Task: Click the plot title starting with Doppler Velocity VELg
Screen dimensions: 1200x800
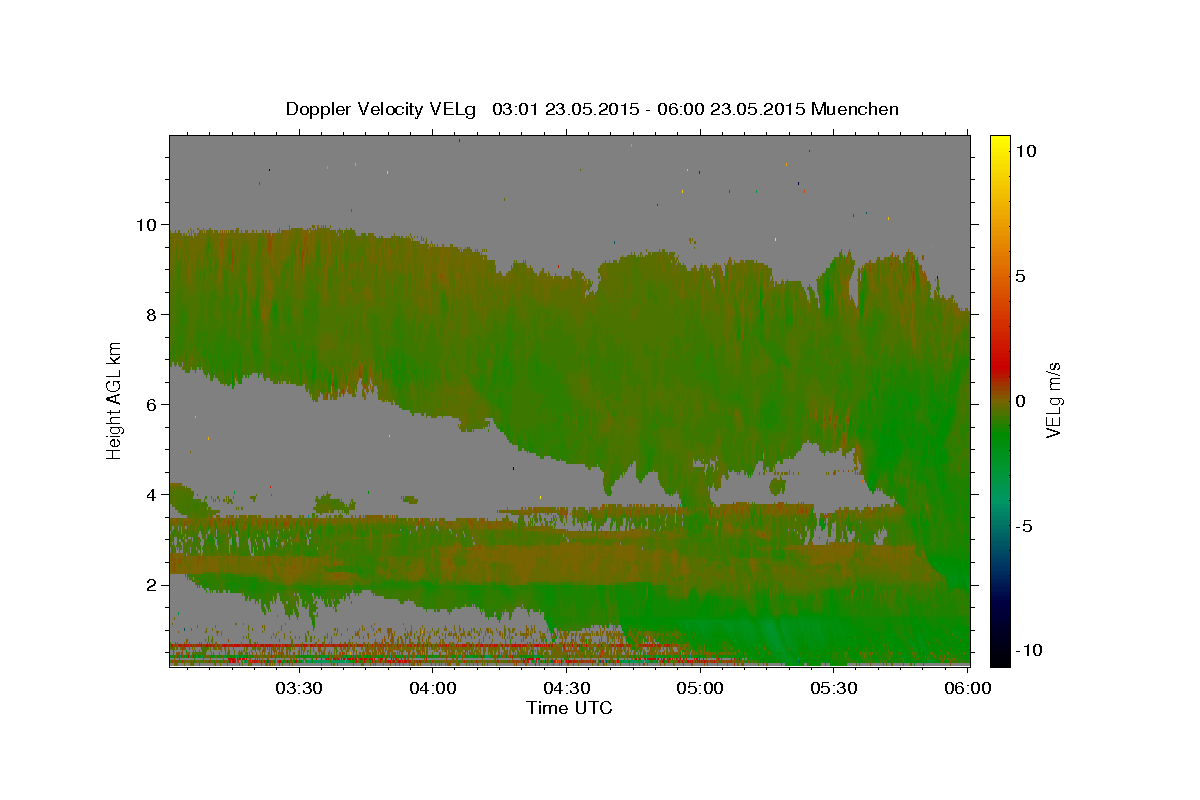Action: (x=592, y=109)
